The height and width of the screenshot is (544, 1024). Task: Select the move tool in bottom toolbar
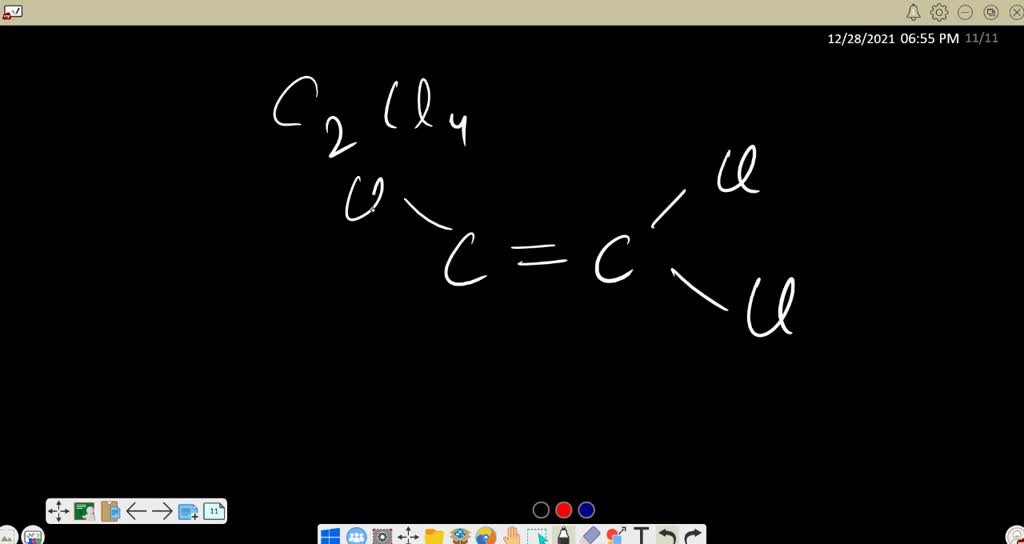(x=408, y=536)
